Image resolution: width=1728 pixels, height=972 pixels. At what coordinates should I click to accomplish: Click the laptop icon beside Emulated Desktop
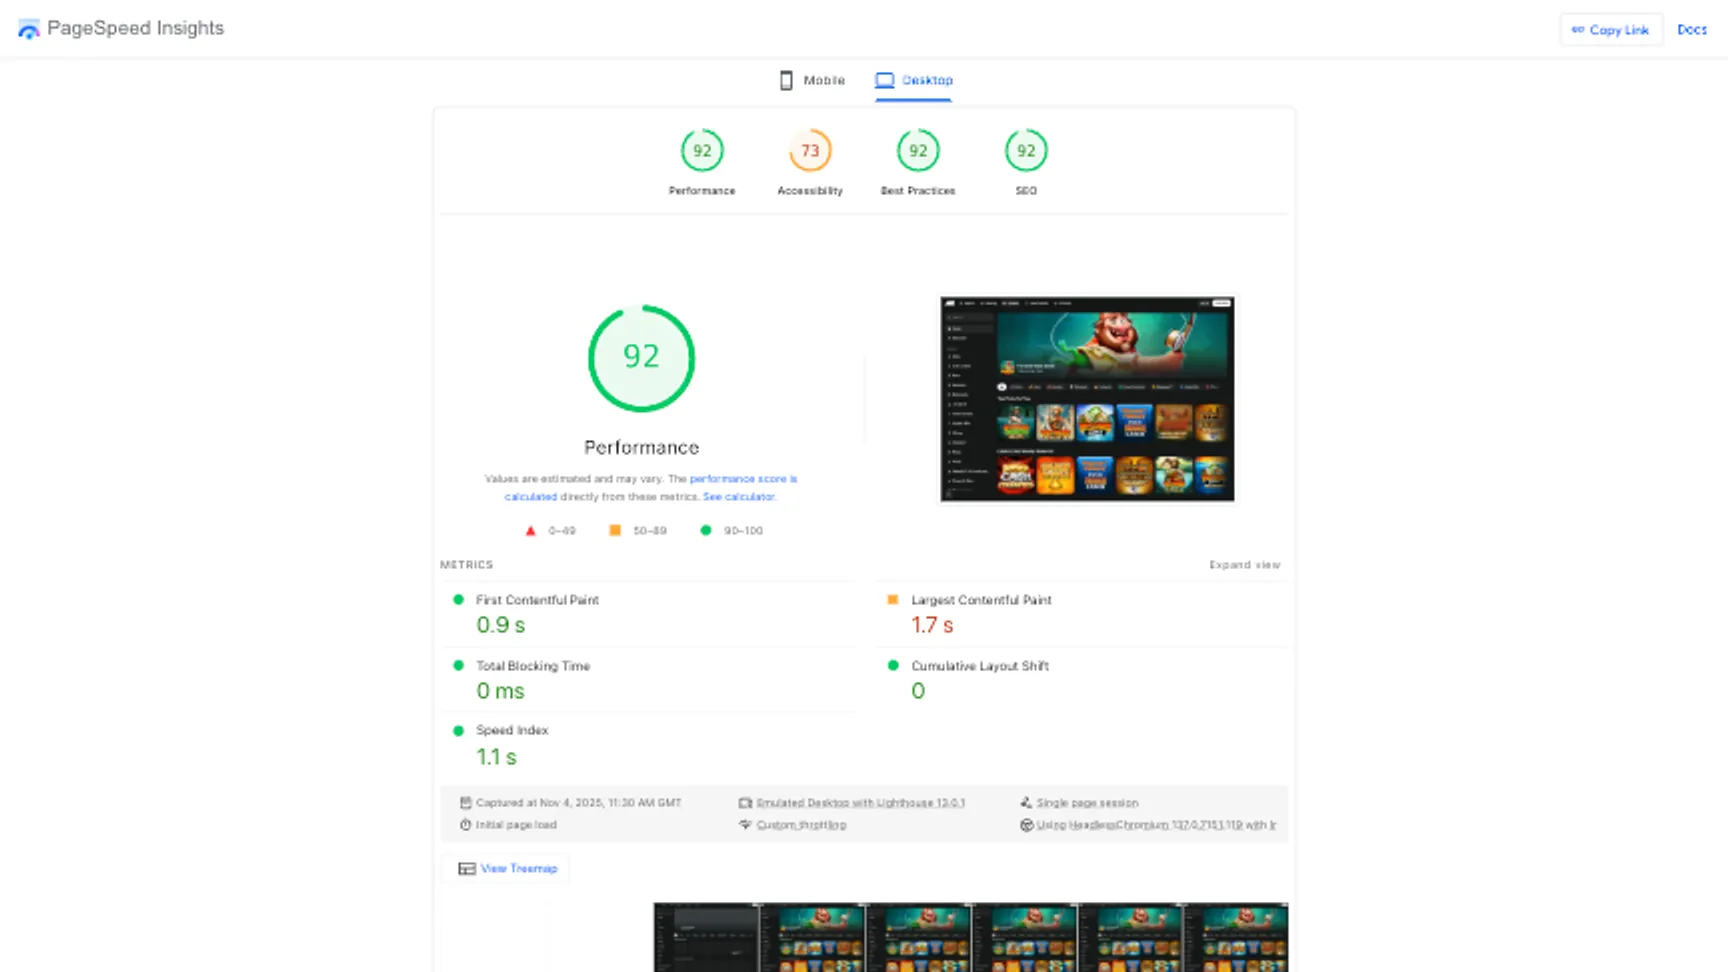pyautogui.click(x=745, y=802)
